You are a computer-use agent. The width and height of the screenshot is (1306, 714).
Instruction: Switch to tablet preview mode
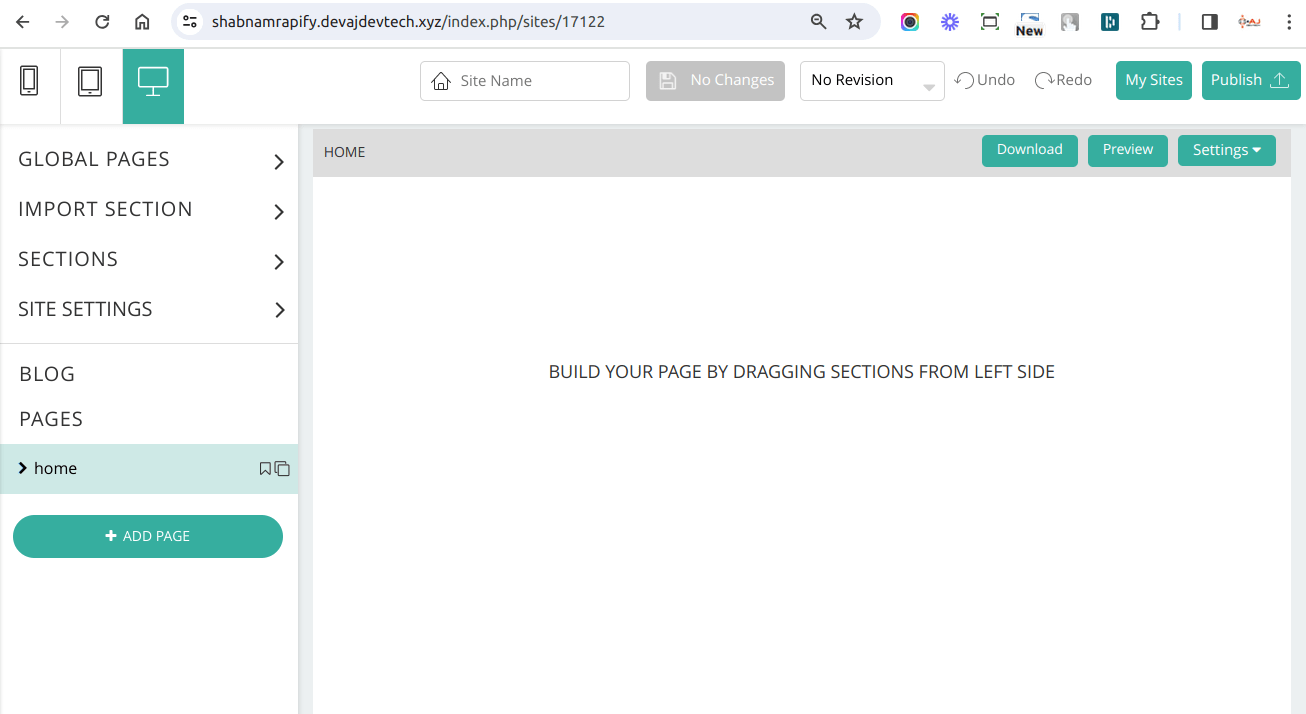pyautogui.click(x=90, y=81)
